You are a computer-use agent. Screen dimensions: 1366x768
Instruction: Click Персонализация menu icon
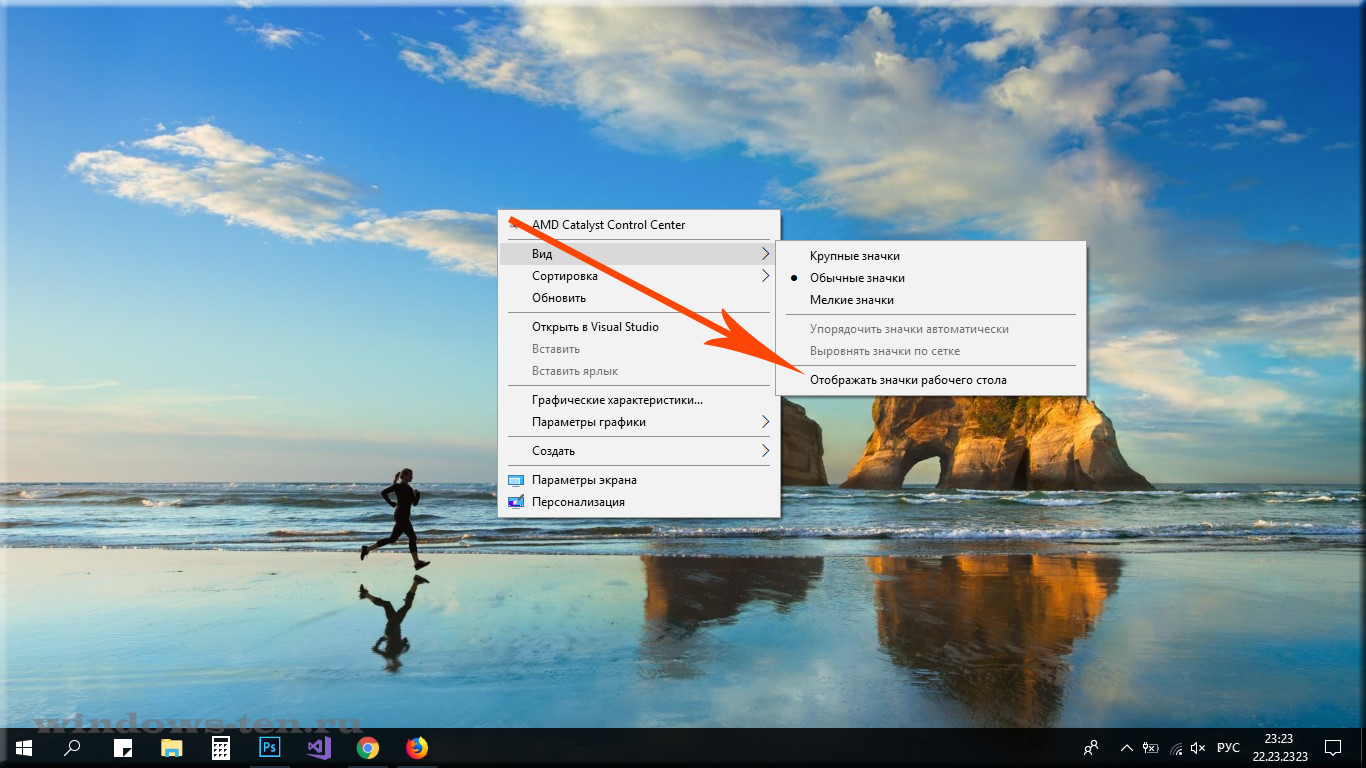[516, 502]
